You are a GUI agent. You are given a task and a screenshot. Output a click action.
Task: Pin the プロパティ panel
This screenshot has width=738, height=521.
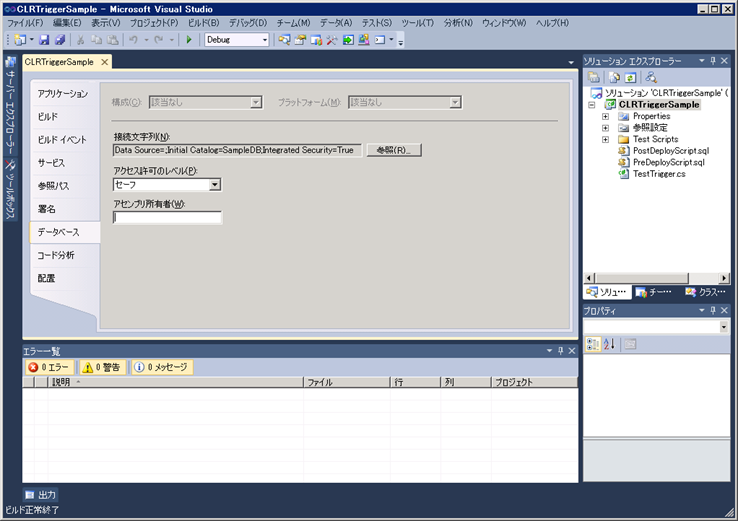click(x=713, y=310)
